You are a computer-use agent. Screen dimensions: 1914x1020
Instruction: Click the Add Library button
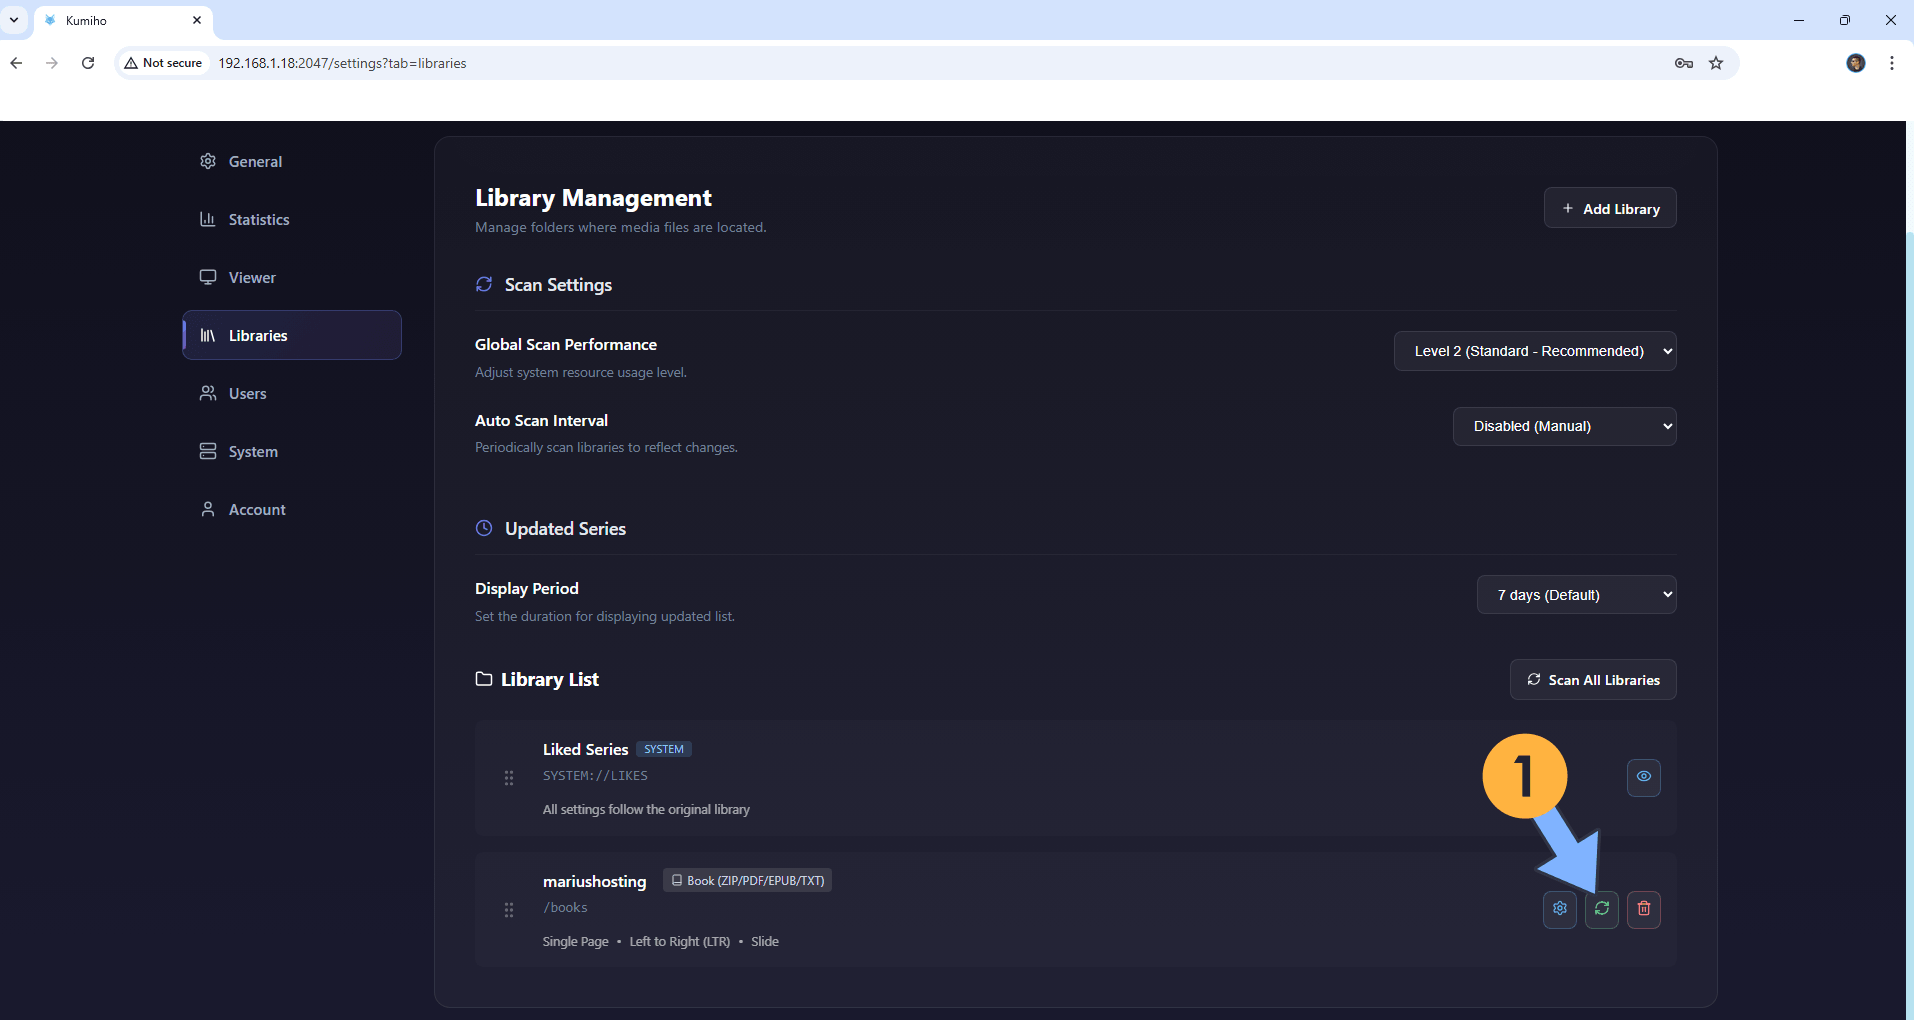[1609, 208]
